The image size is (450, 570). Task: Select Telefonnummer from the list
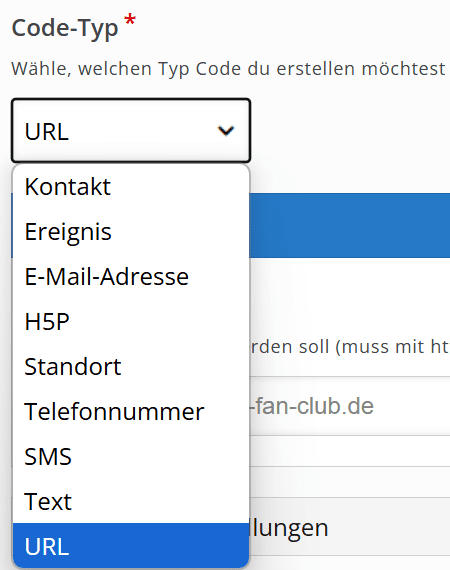[x=131, y=412]
